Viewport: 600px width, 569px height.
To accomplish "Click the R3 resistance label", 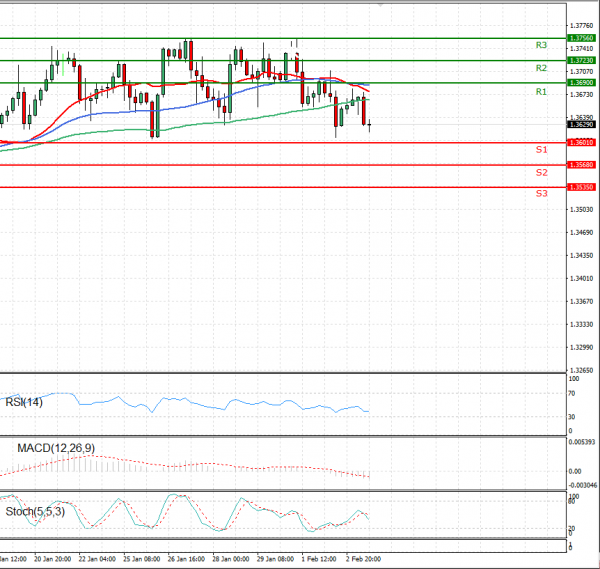I will (x=541, y=46).
